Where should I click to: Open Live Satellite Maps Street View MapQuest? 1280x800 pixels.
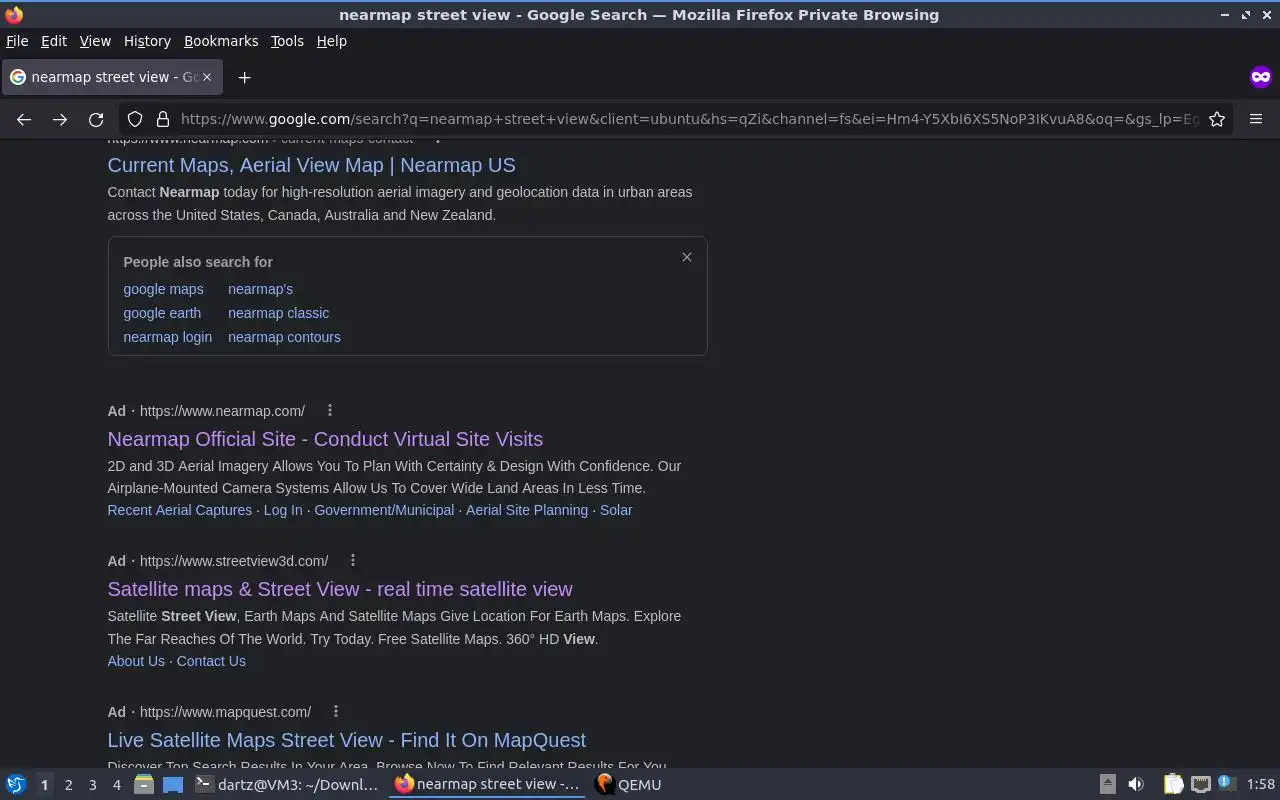[347, 740]
